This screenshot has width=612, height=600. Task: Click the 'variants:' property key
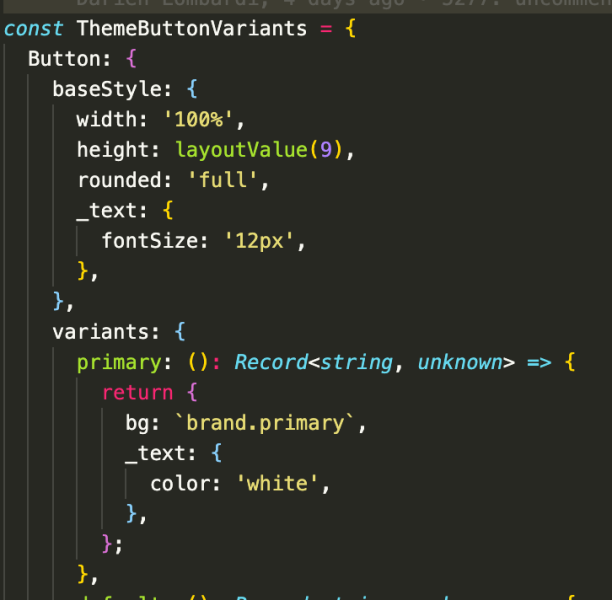pos(106,332)
